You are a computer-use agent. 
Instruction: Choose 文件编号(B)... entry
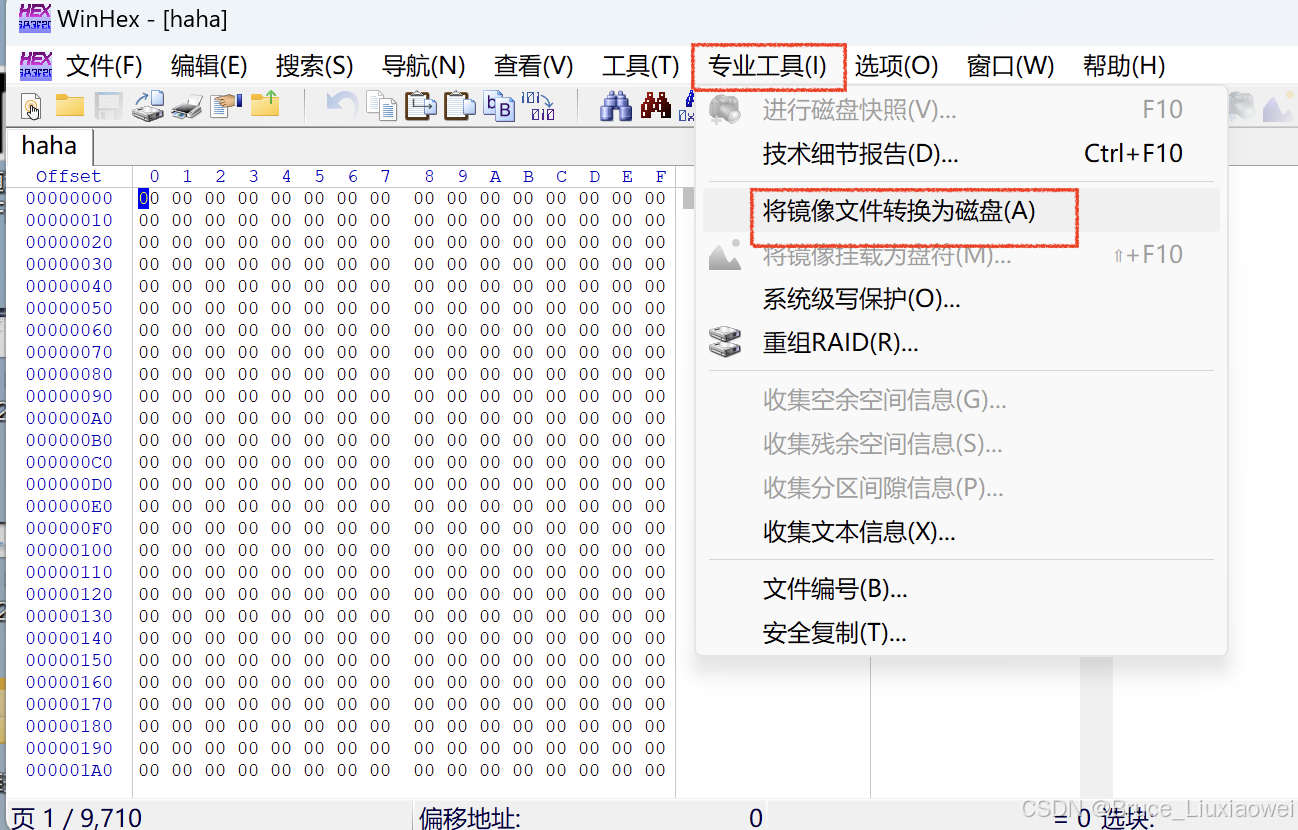coord(961,589)
